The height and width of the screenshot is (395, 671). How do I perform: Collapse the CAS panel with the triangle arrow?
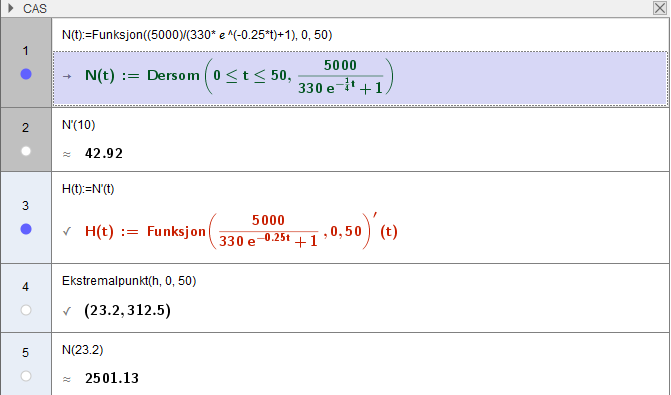click(11, 8)
